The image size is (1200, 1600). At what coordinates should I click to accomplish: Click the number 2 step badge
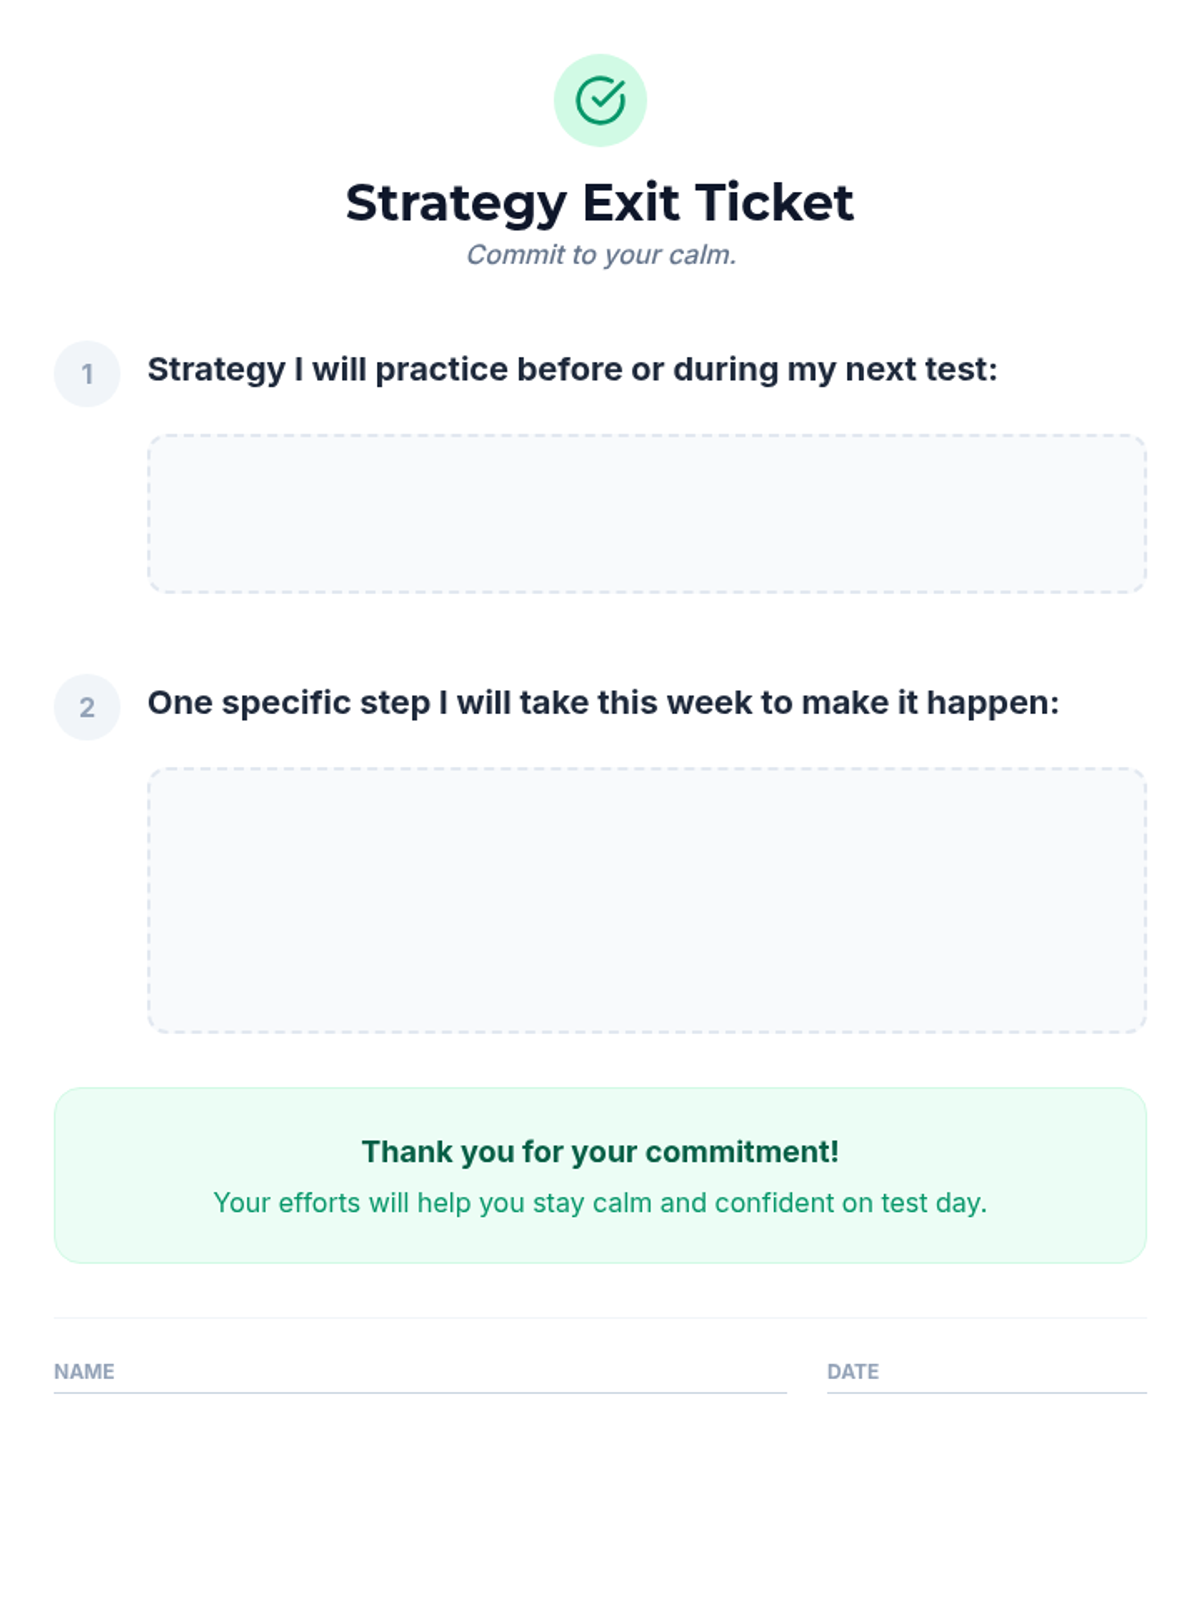[x=87, y=707]
